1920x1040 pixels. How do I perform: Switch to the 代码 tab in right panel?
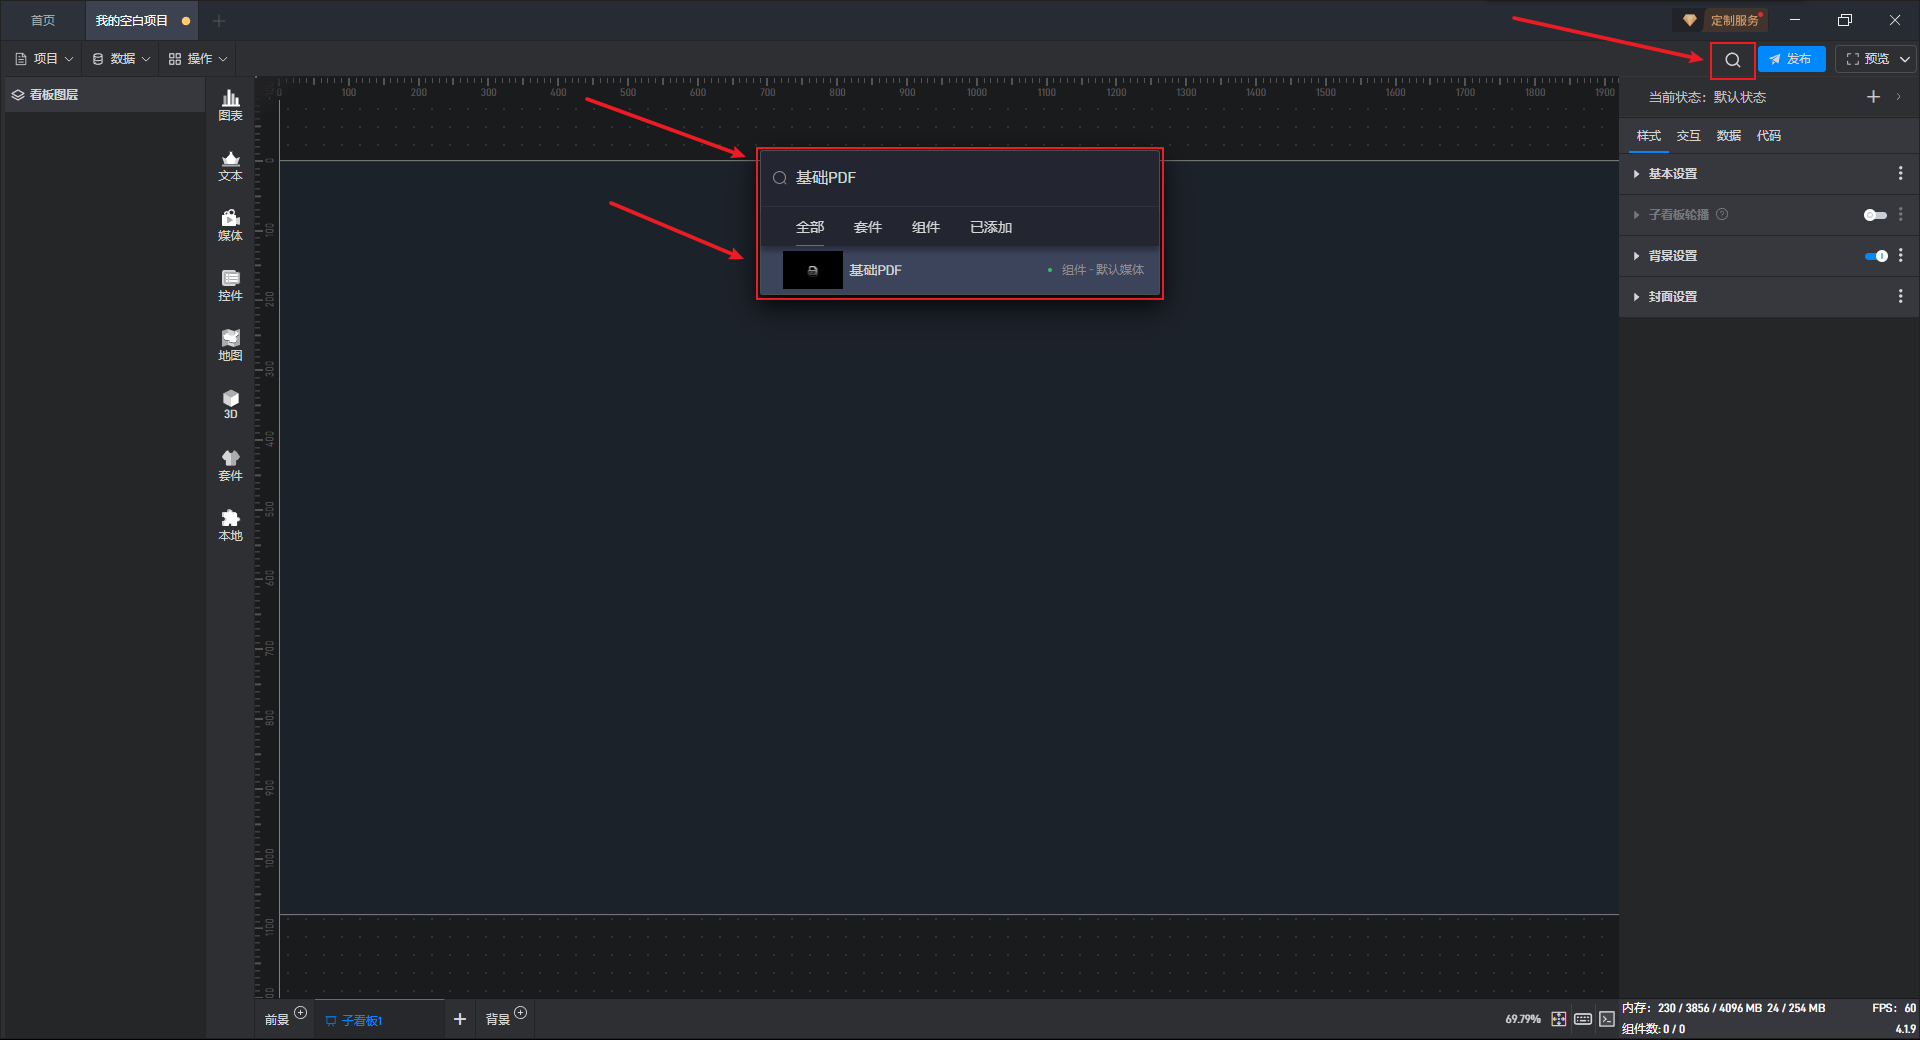(1769, 136)
